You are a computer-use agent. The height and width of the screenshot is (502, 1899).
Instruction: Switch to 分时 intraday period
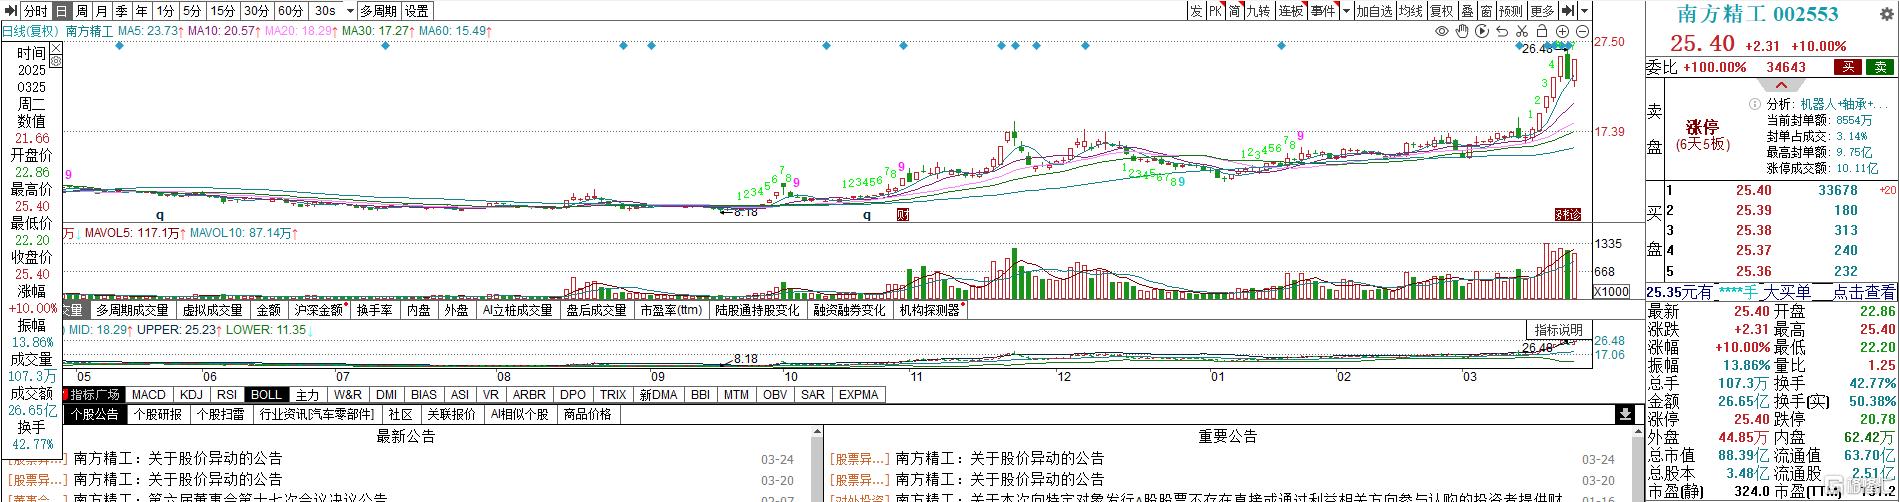pyautogui.click(x=36, y=11)
